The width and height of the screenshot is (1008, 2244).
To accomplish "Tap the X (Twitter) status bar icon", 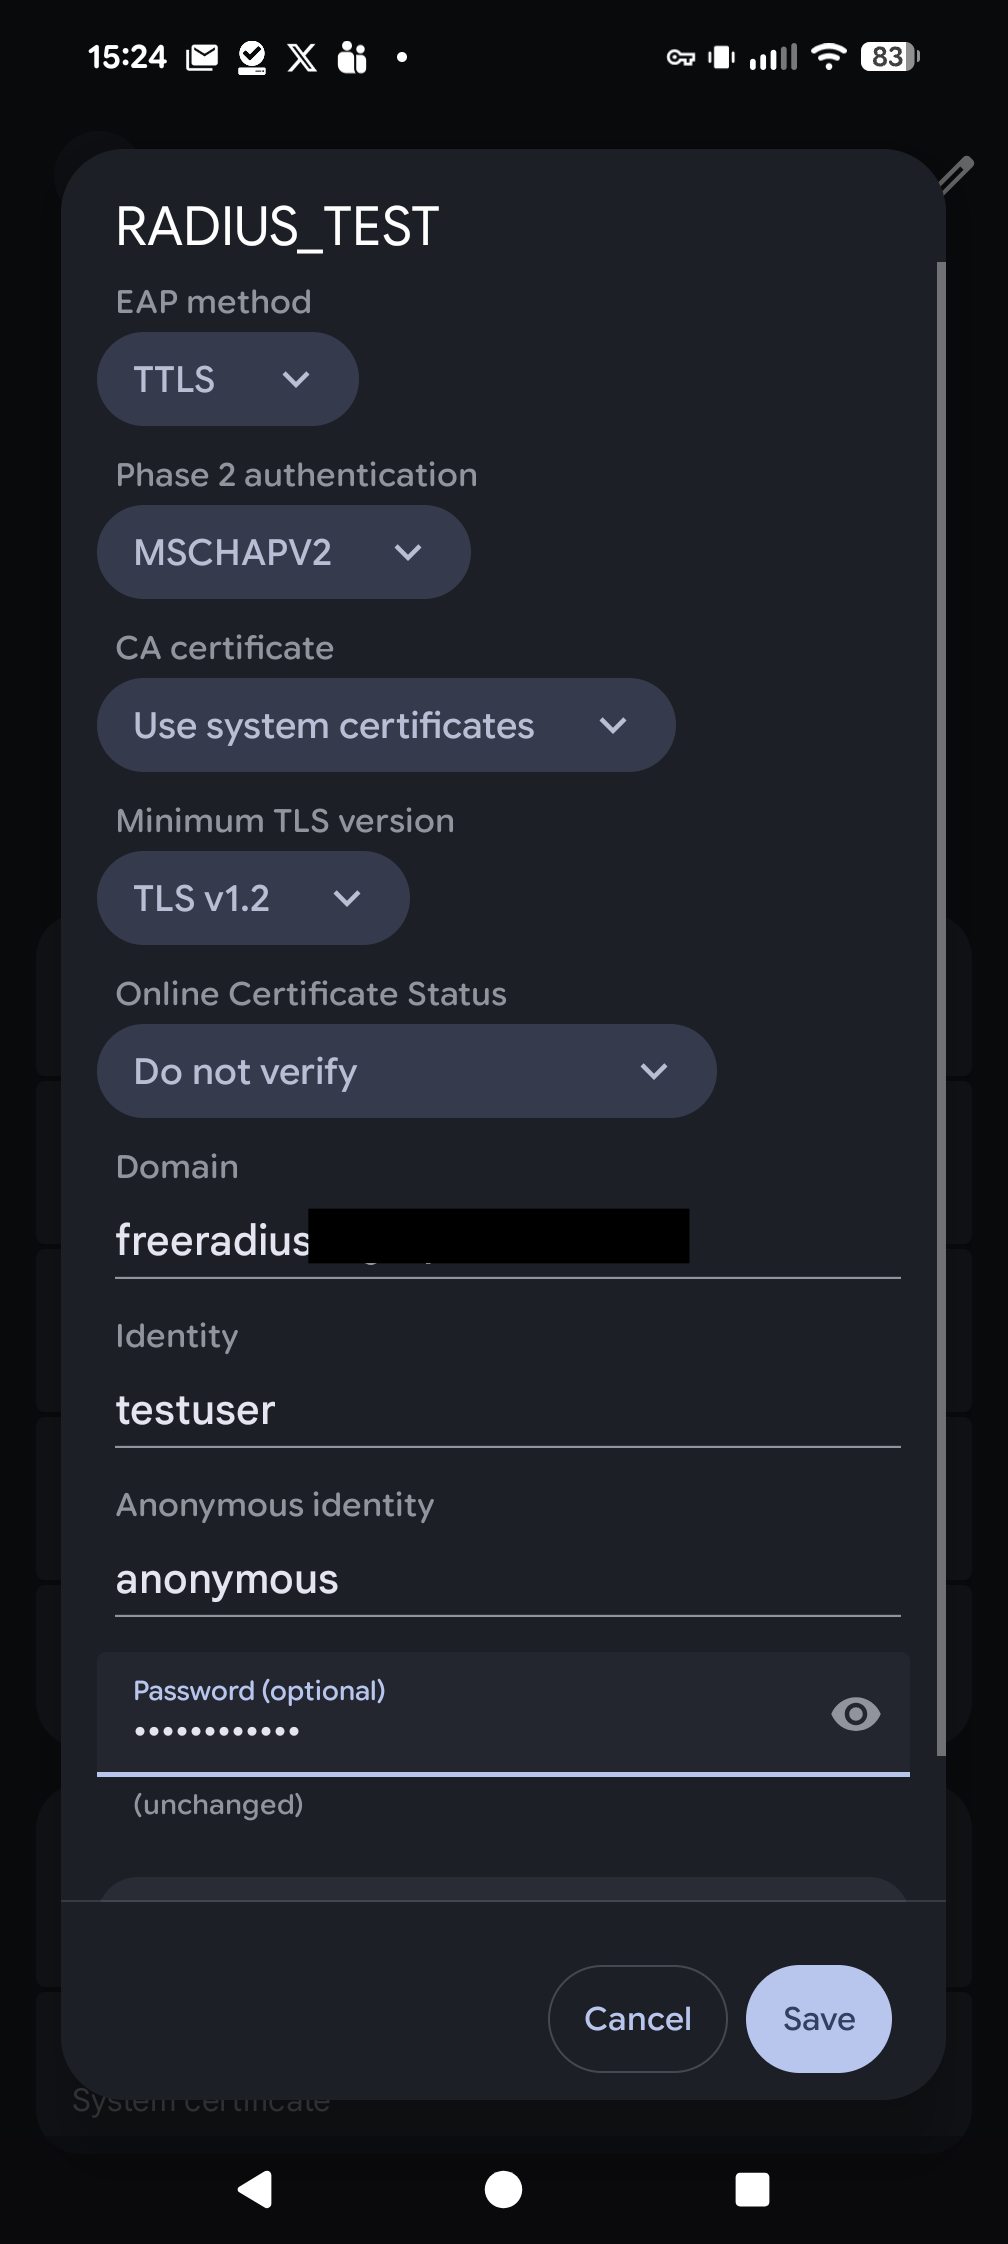I will 302,56.
